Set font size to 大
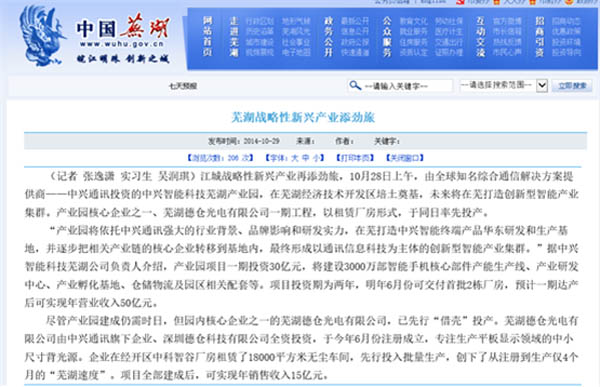Viewport: 600px width, 387px height. pyautogui.click(x=295, y=158)
